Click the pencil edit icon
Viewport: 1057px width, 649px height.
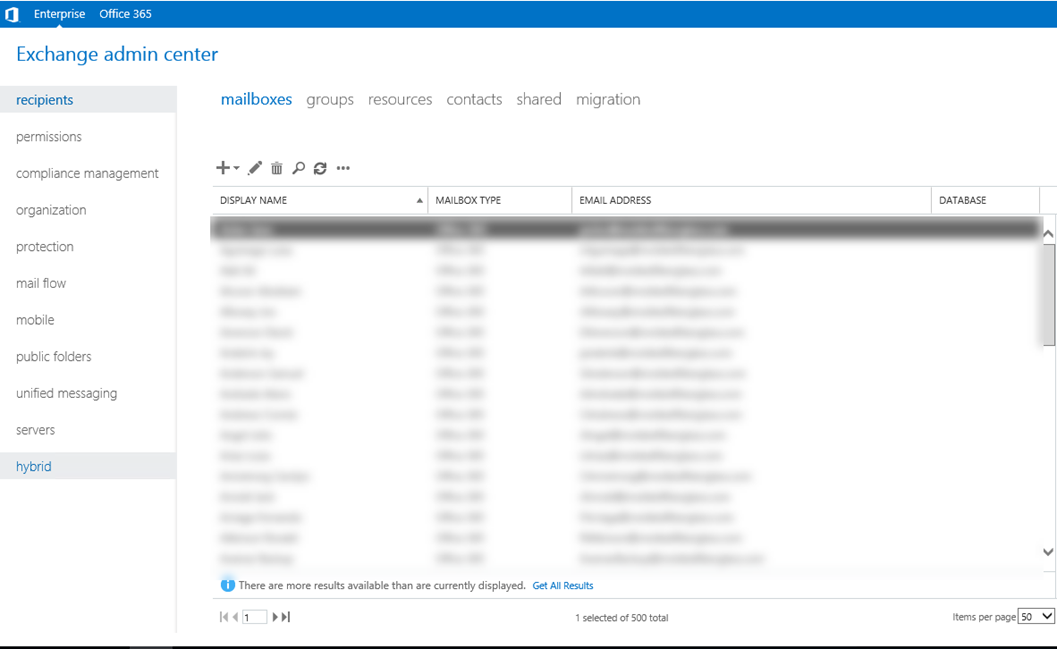coord(255,168)
